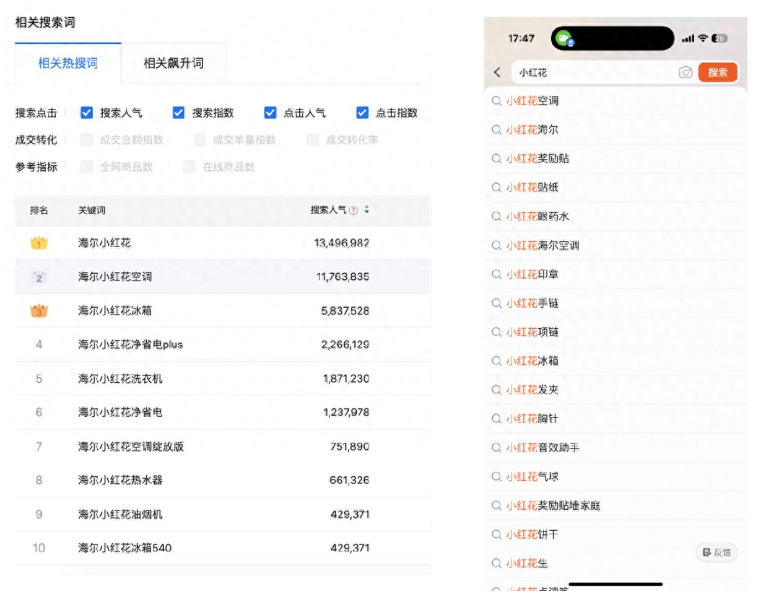This screenshot has width=761, height=597.
Task: Toggle the 搜索指数 checkbox
Action: [179, 113]
